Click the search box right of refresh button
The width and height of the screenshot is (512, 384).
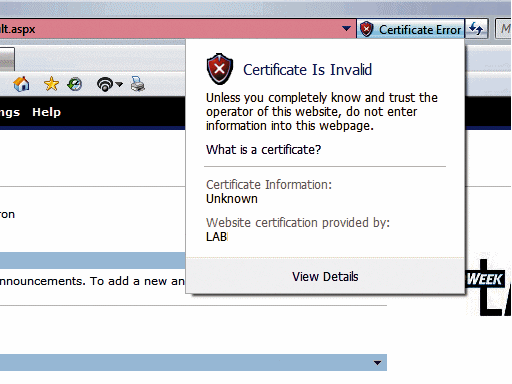pyautogui.click(x=504, y=29)
